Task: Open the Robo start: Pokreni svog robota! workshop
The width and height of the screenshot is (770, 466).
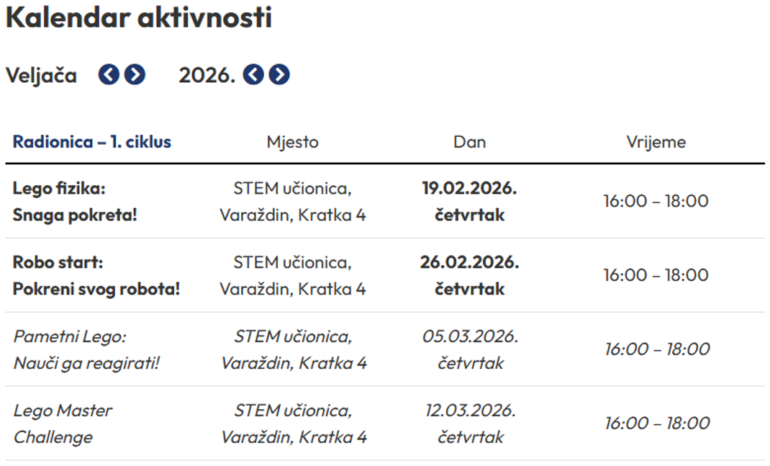Action: click(x=96, y=275)
